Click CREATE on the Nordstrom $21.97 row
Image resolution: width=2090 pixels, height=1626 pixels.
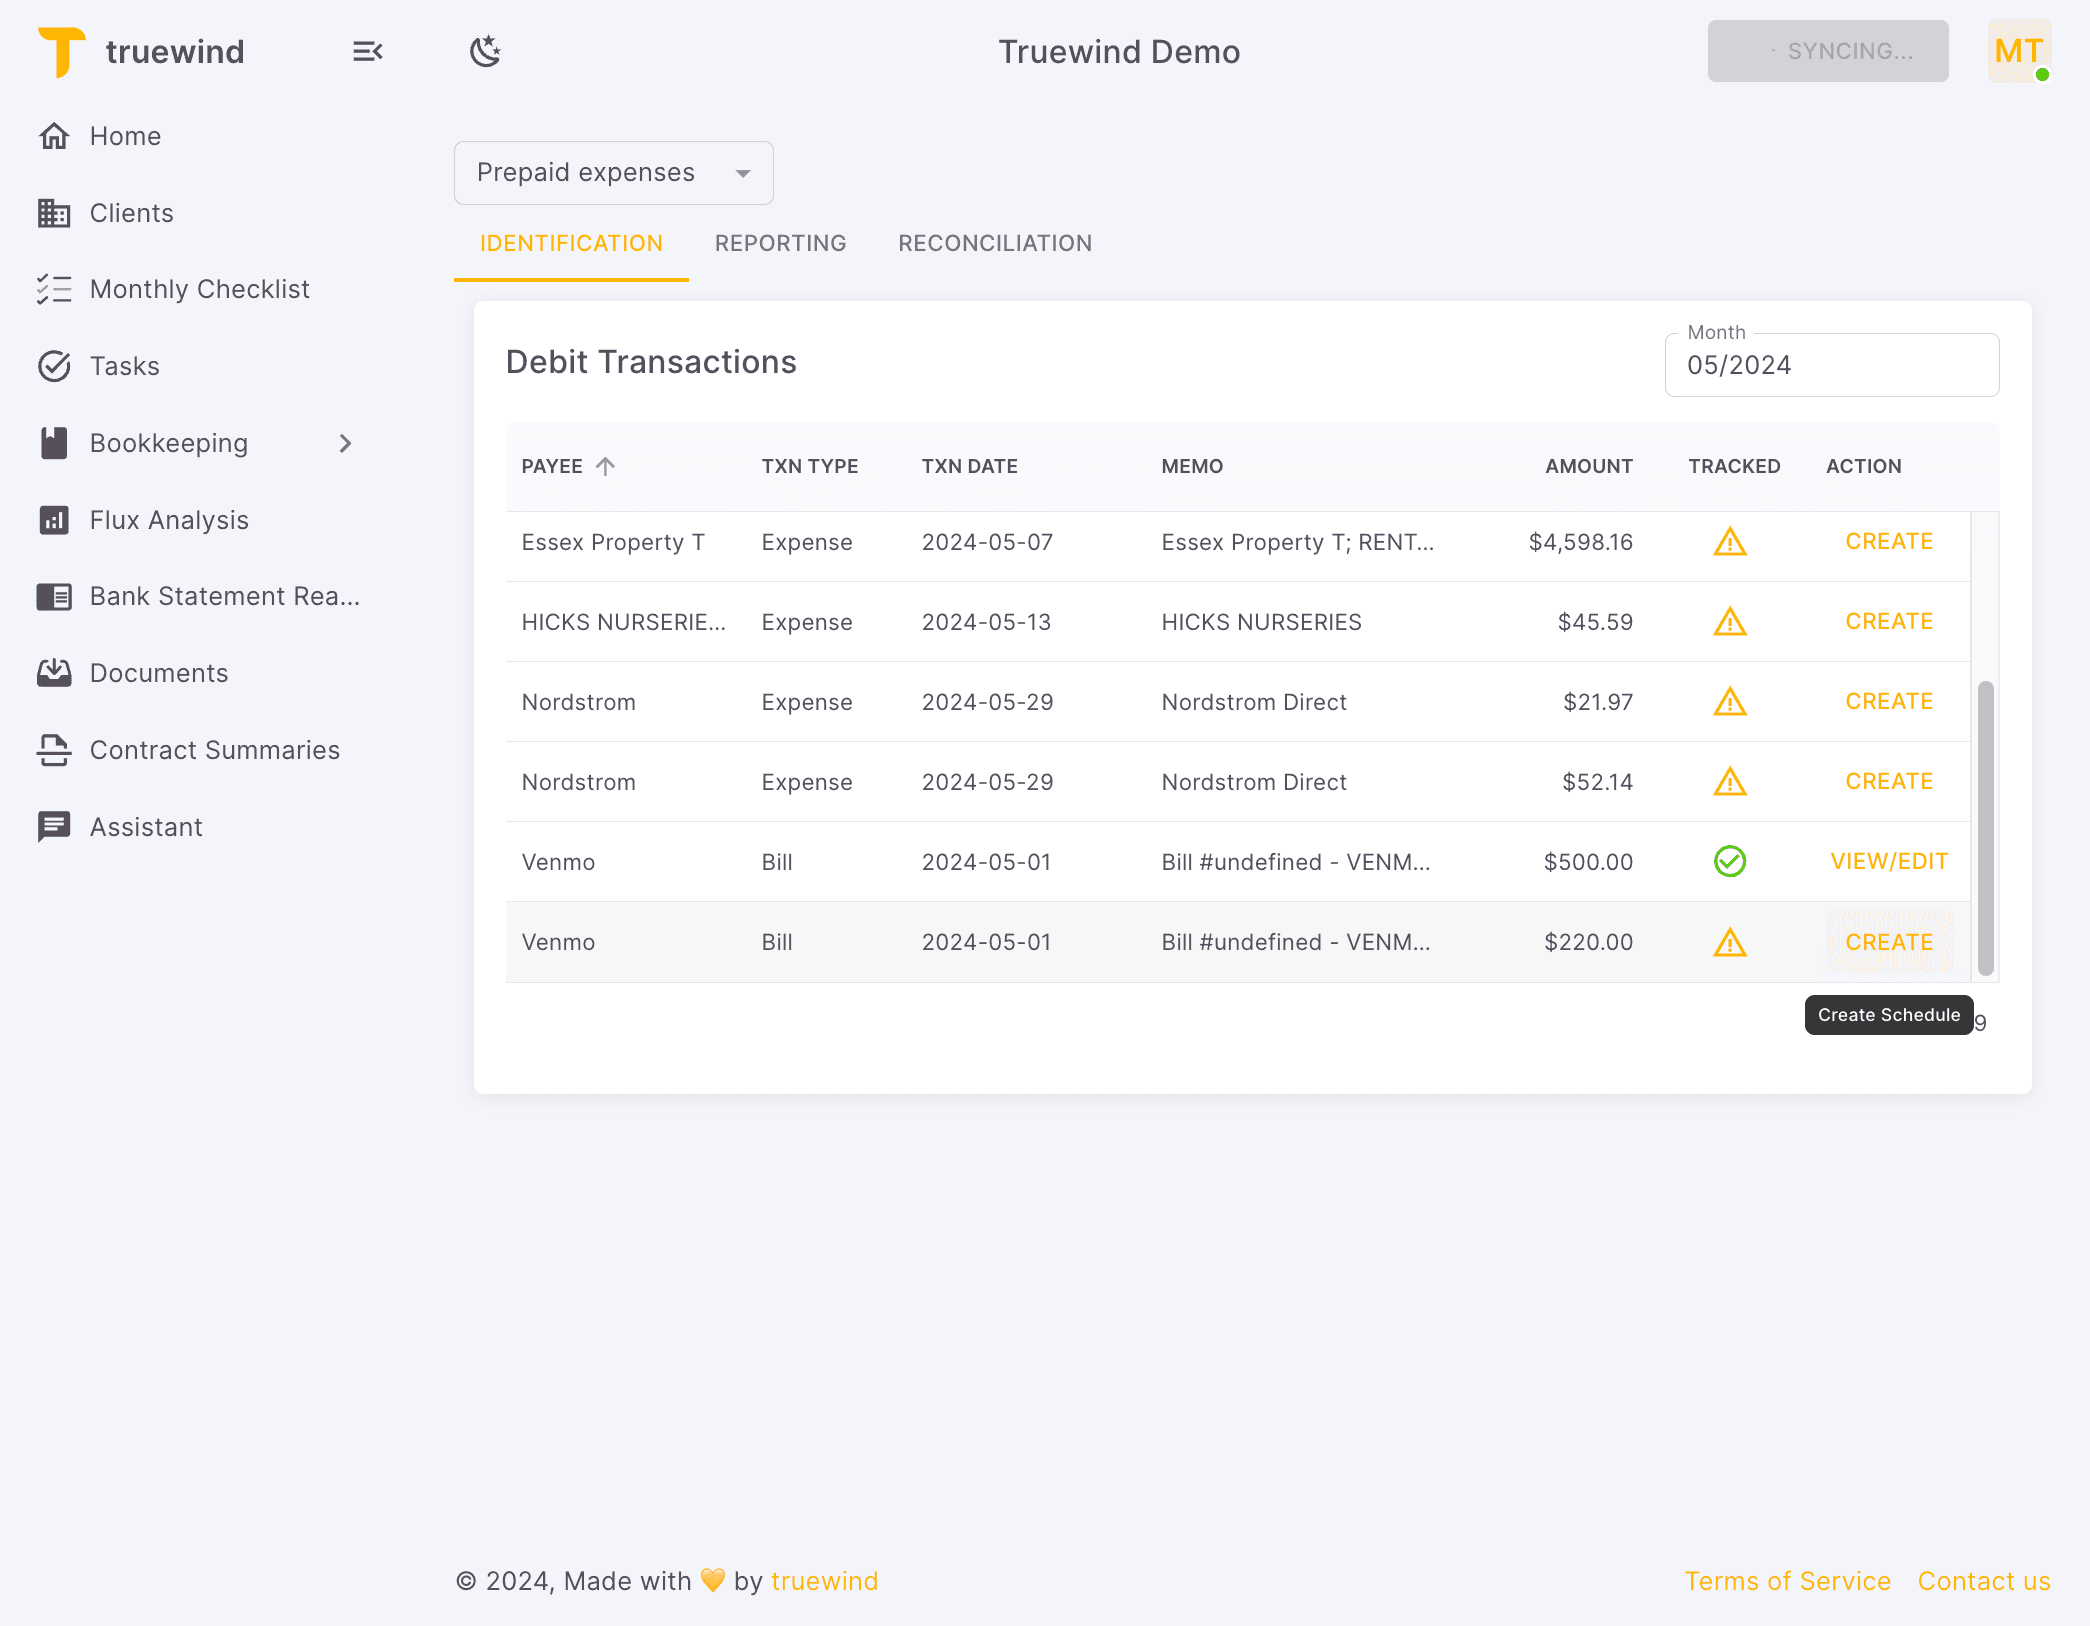tap(1888, 701)
